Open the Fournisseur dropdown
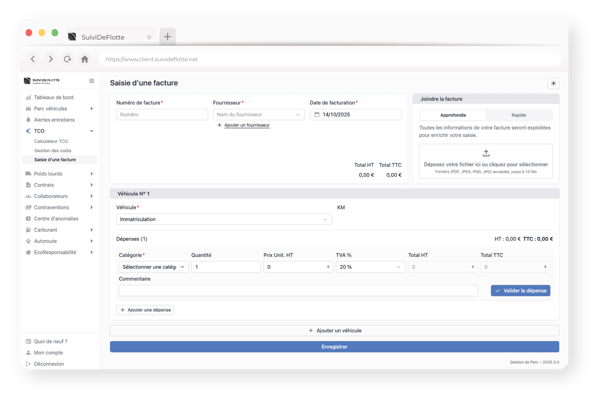Image resolution: width=600 pixels, height=401 pixels. 259,114
